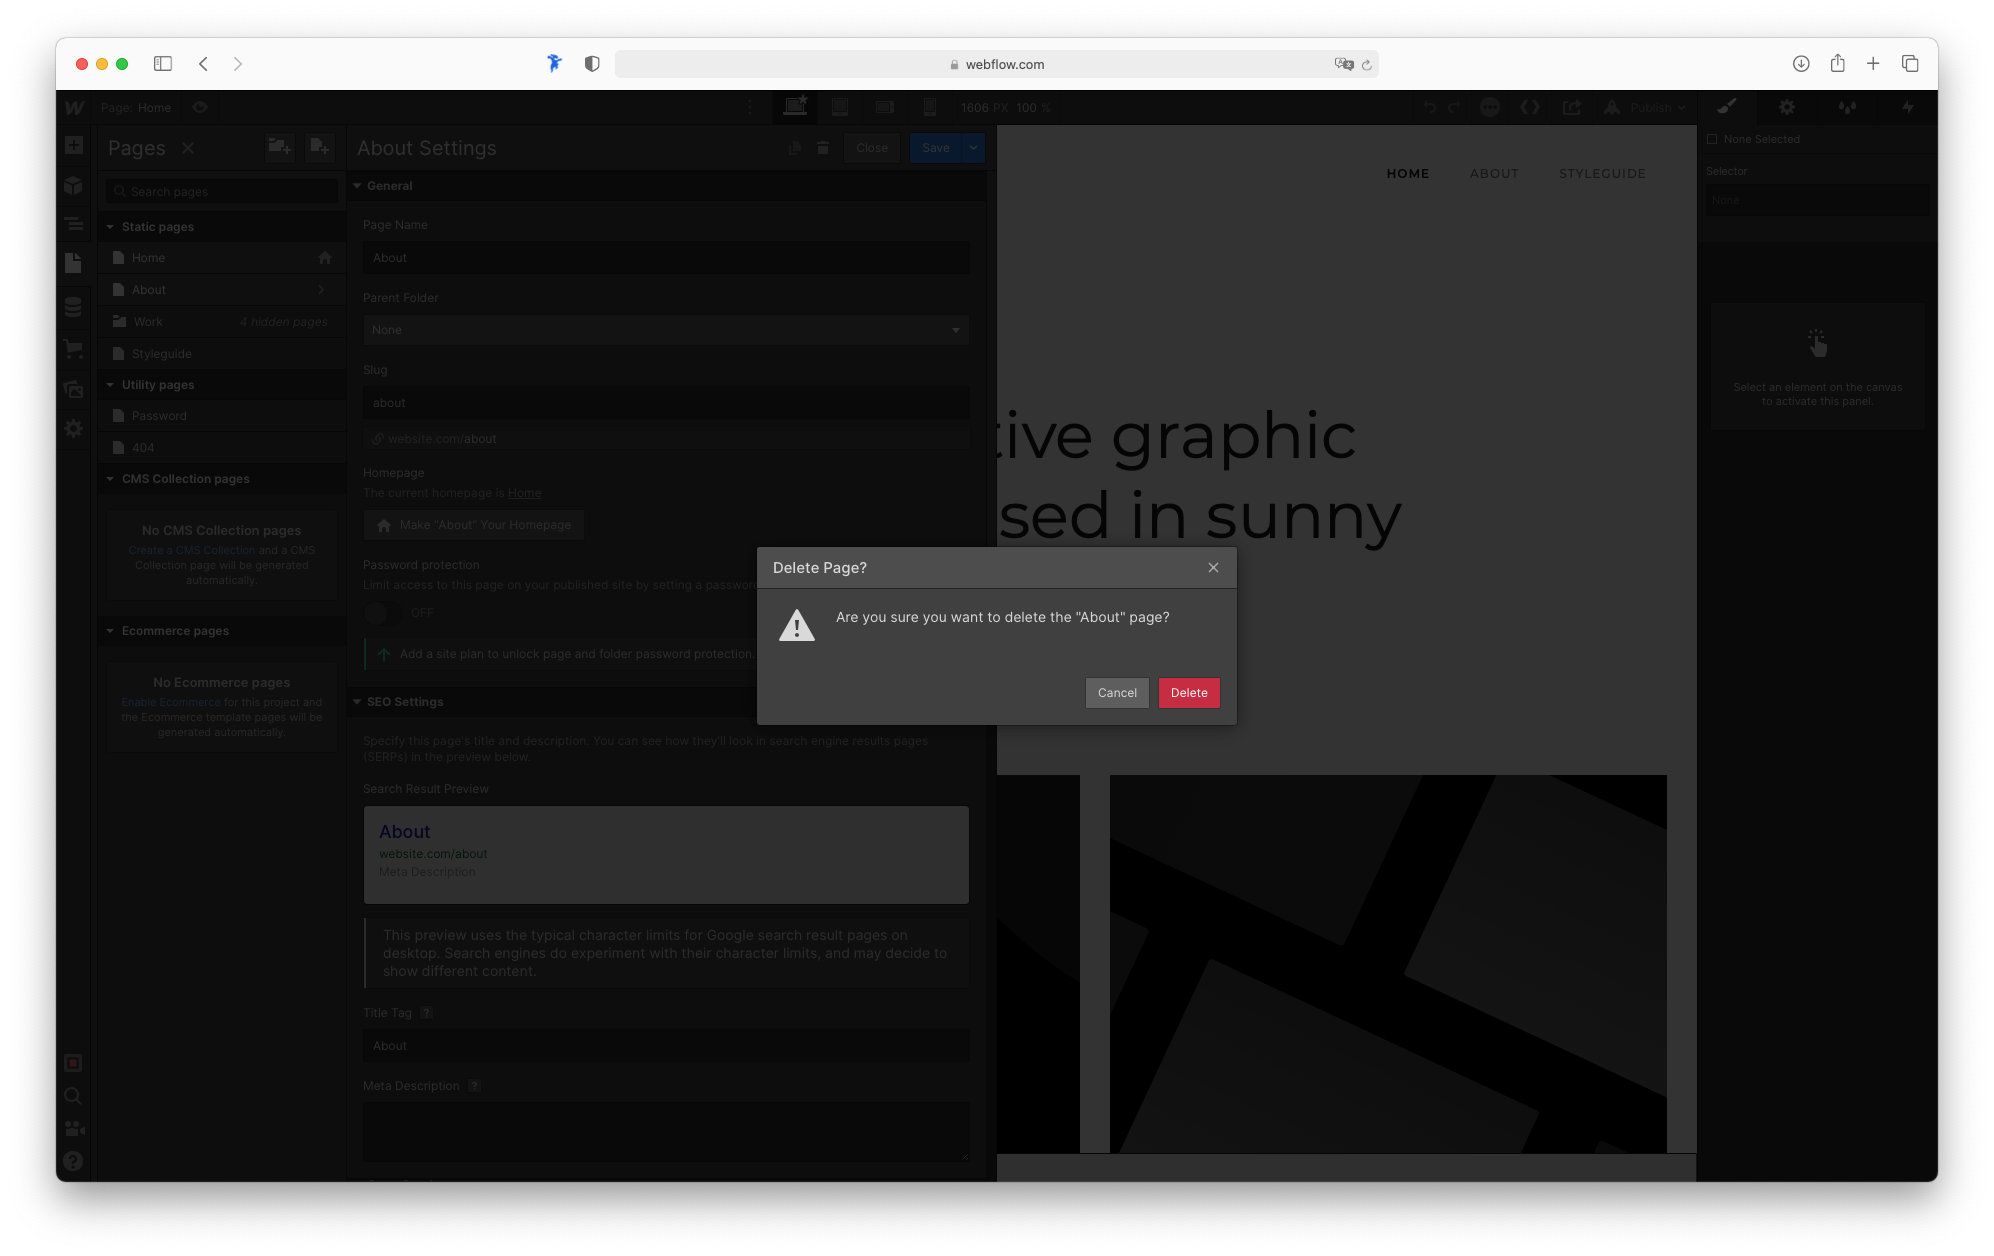1994x1256 pixels.
Task: Click the Create a CMS Collection link
Action: coord(190,550)
